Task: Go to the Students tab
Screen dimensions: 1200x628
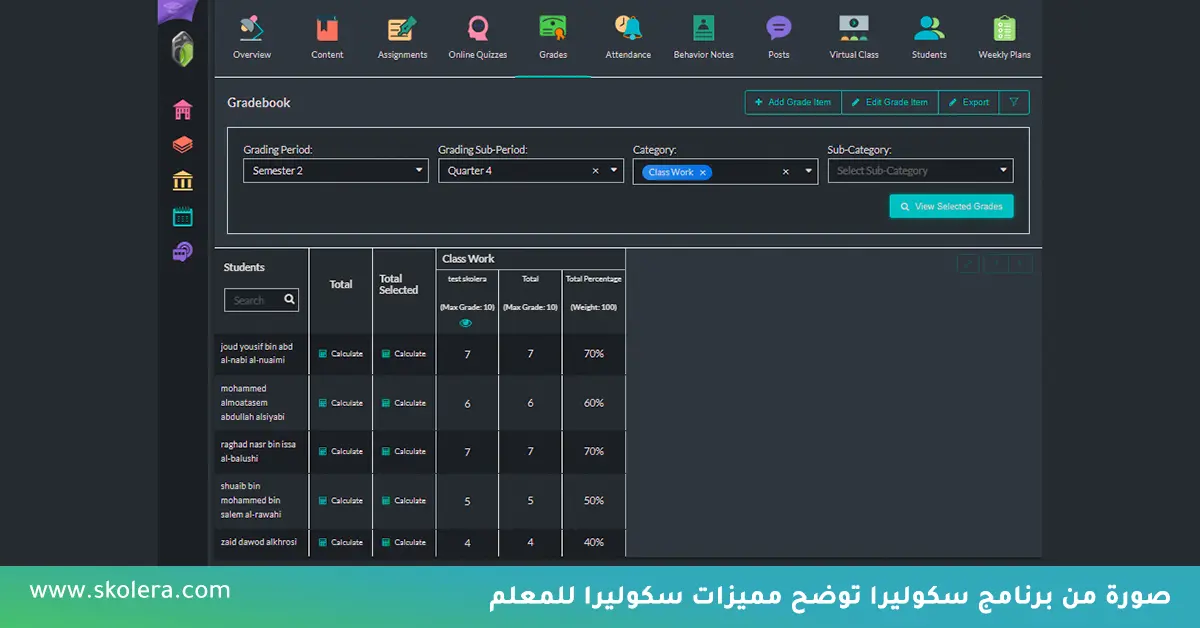Action: click(929, 38)
